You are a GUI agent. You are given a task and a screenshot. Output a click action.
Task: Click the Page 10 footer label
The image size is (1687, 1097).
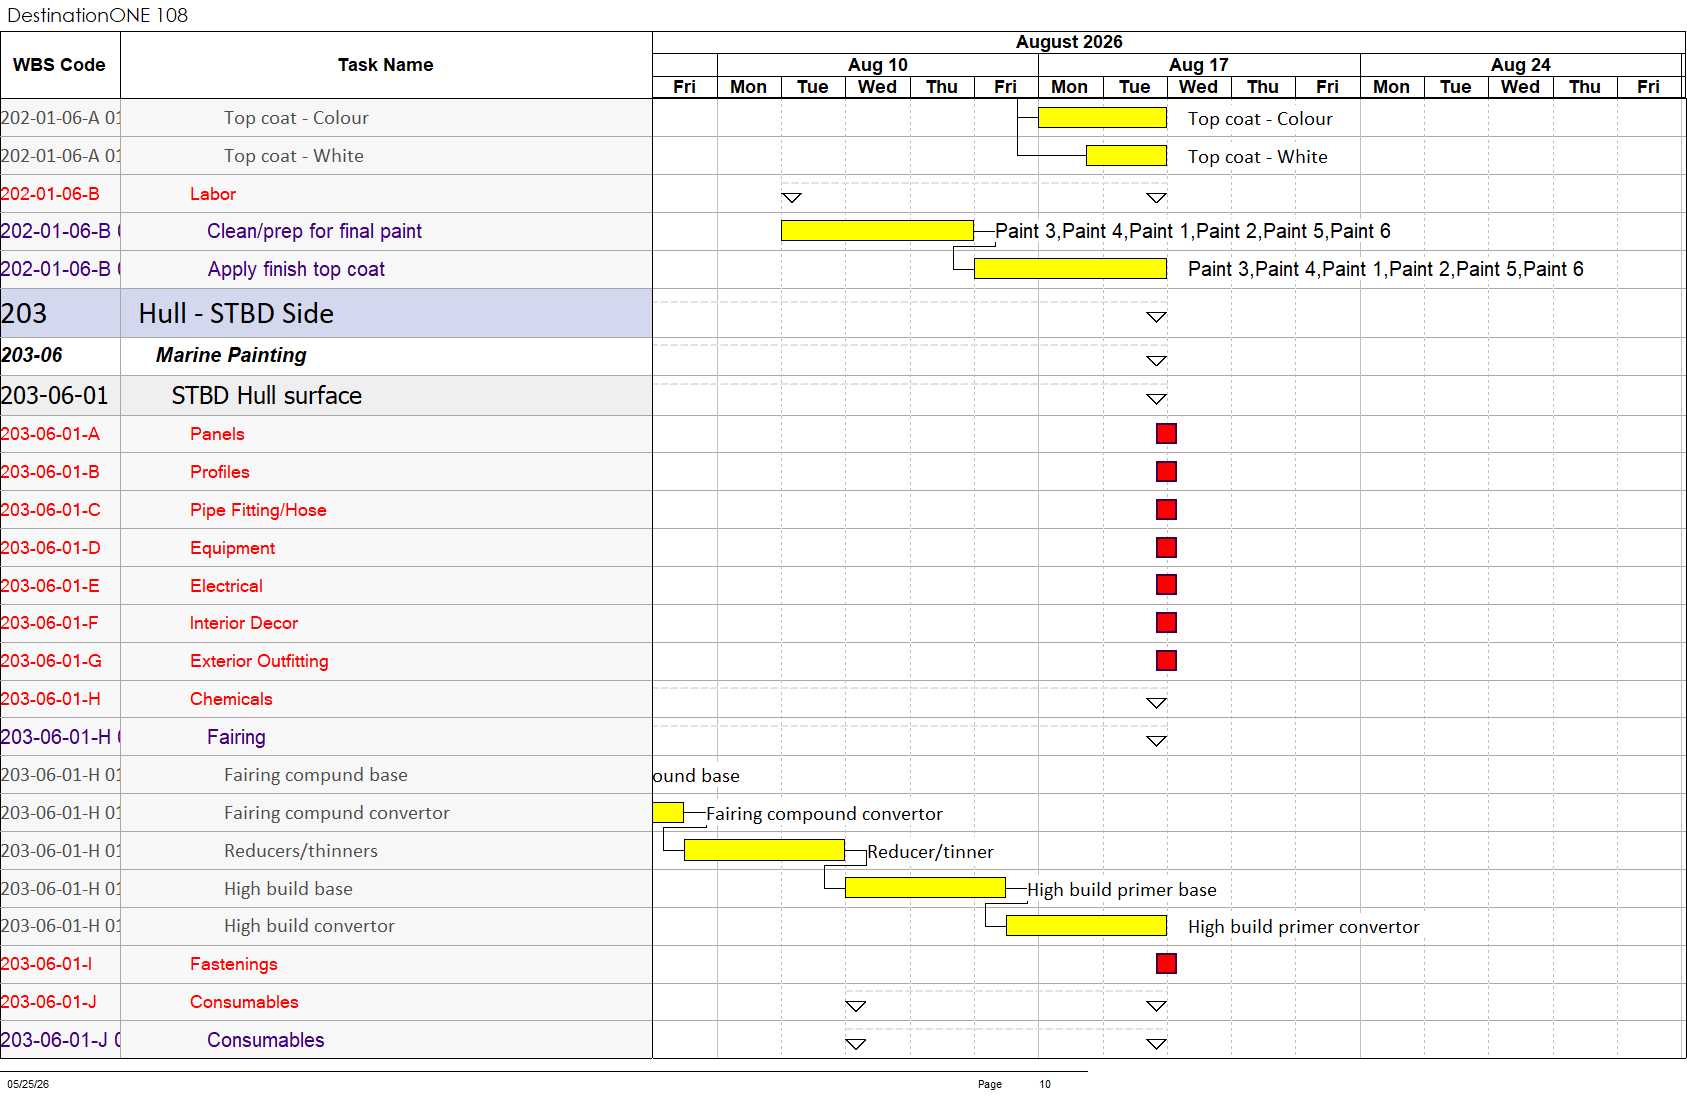coord(1014,1084)
